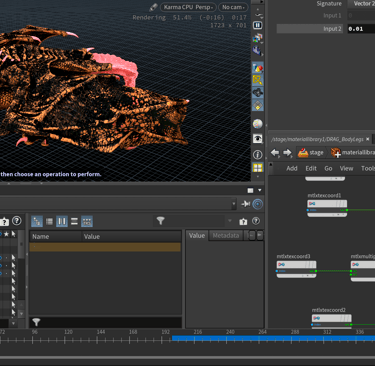Open the No cam camera menu

click(x=233, y=7)
